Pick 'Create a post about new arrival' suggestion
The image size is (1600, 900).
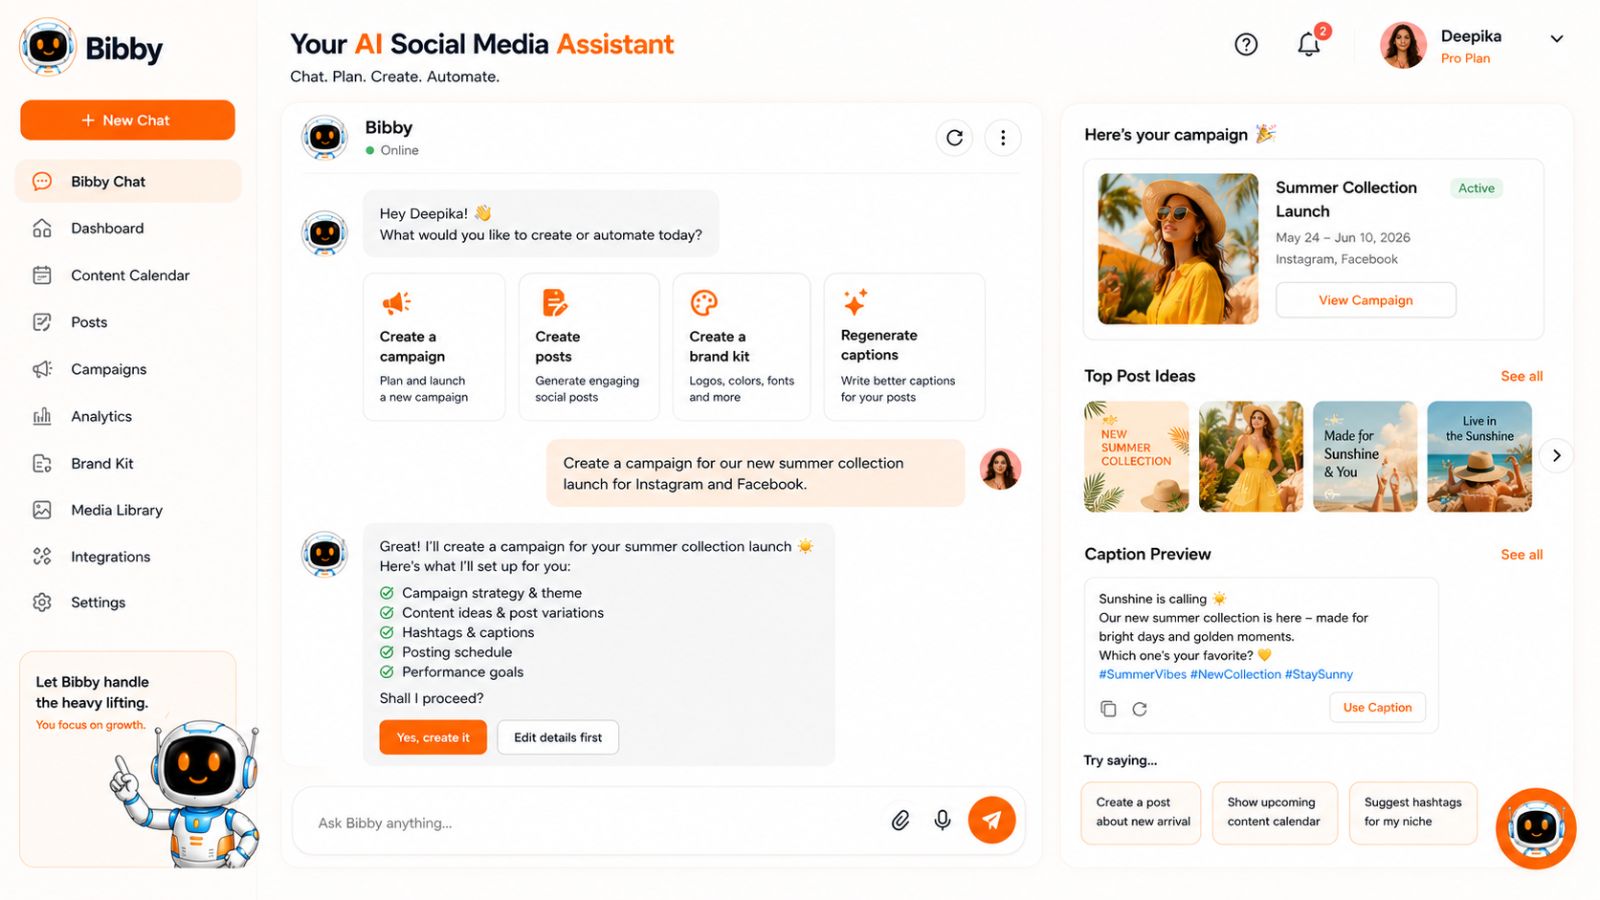pos(1141,812)
